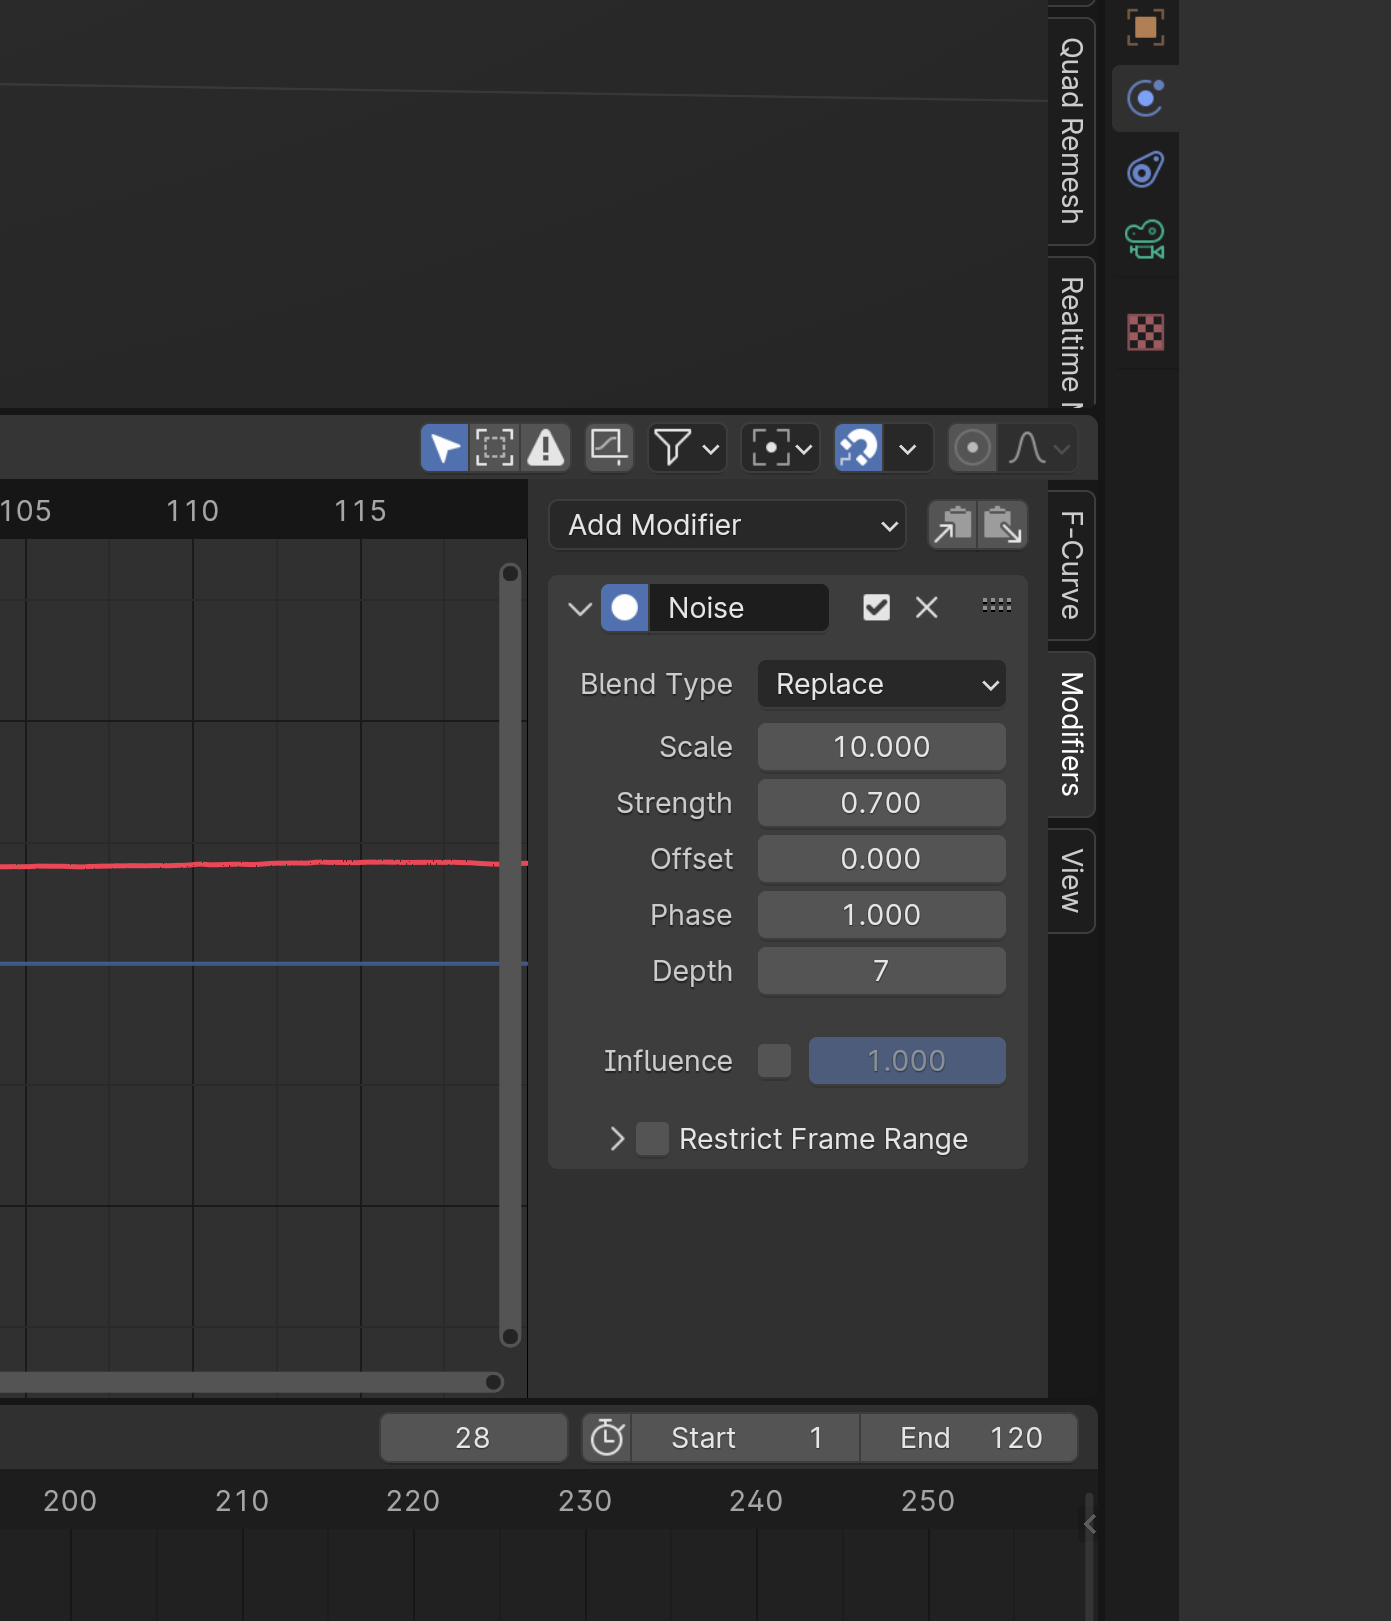Enable the Restrict Frame Range checkbox

click(x=653, y=1139)
